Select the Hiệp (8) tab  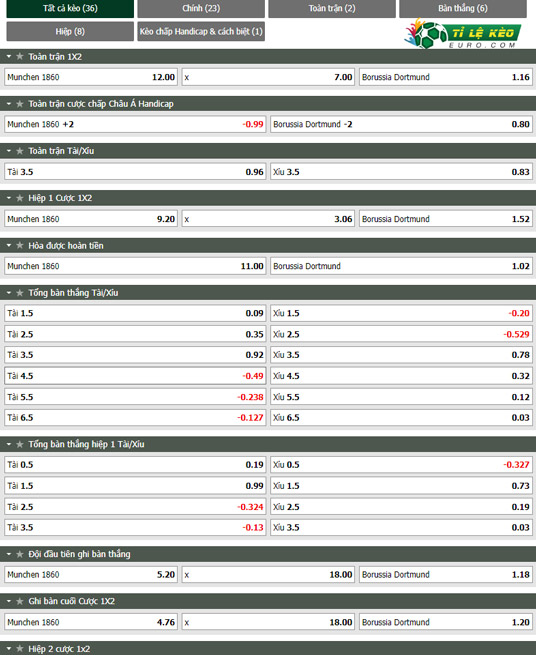point(70,31)
